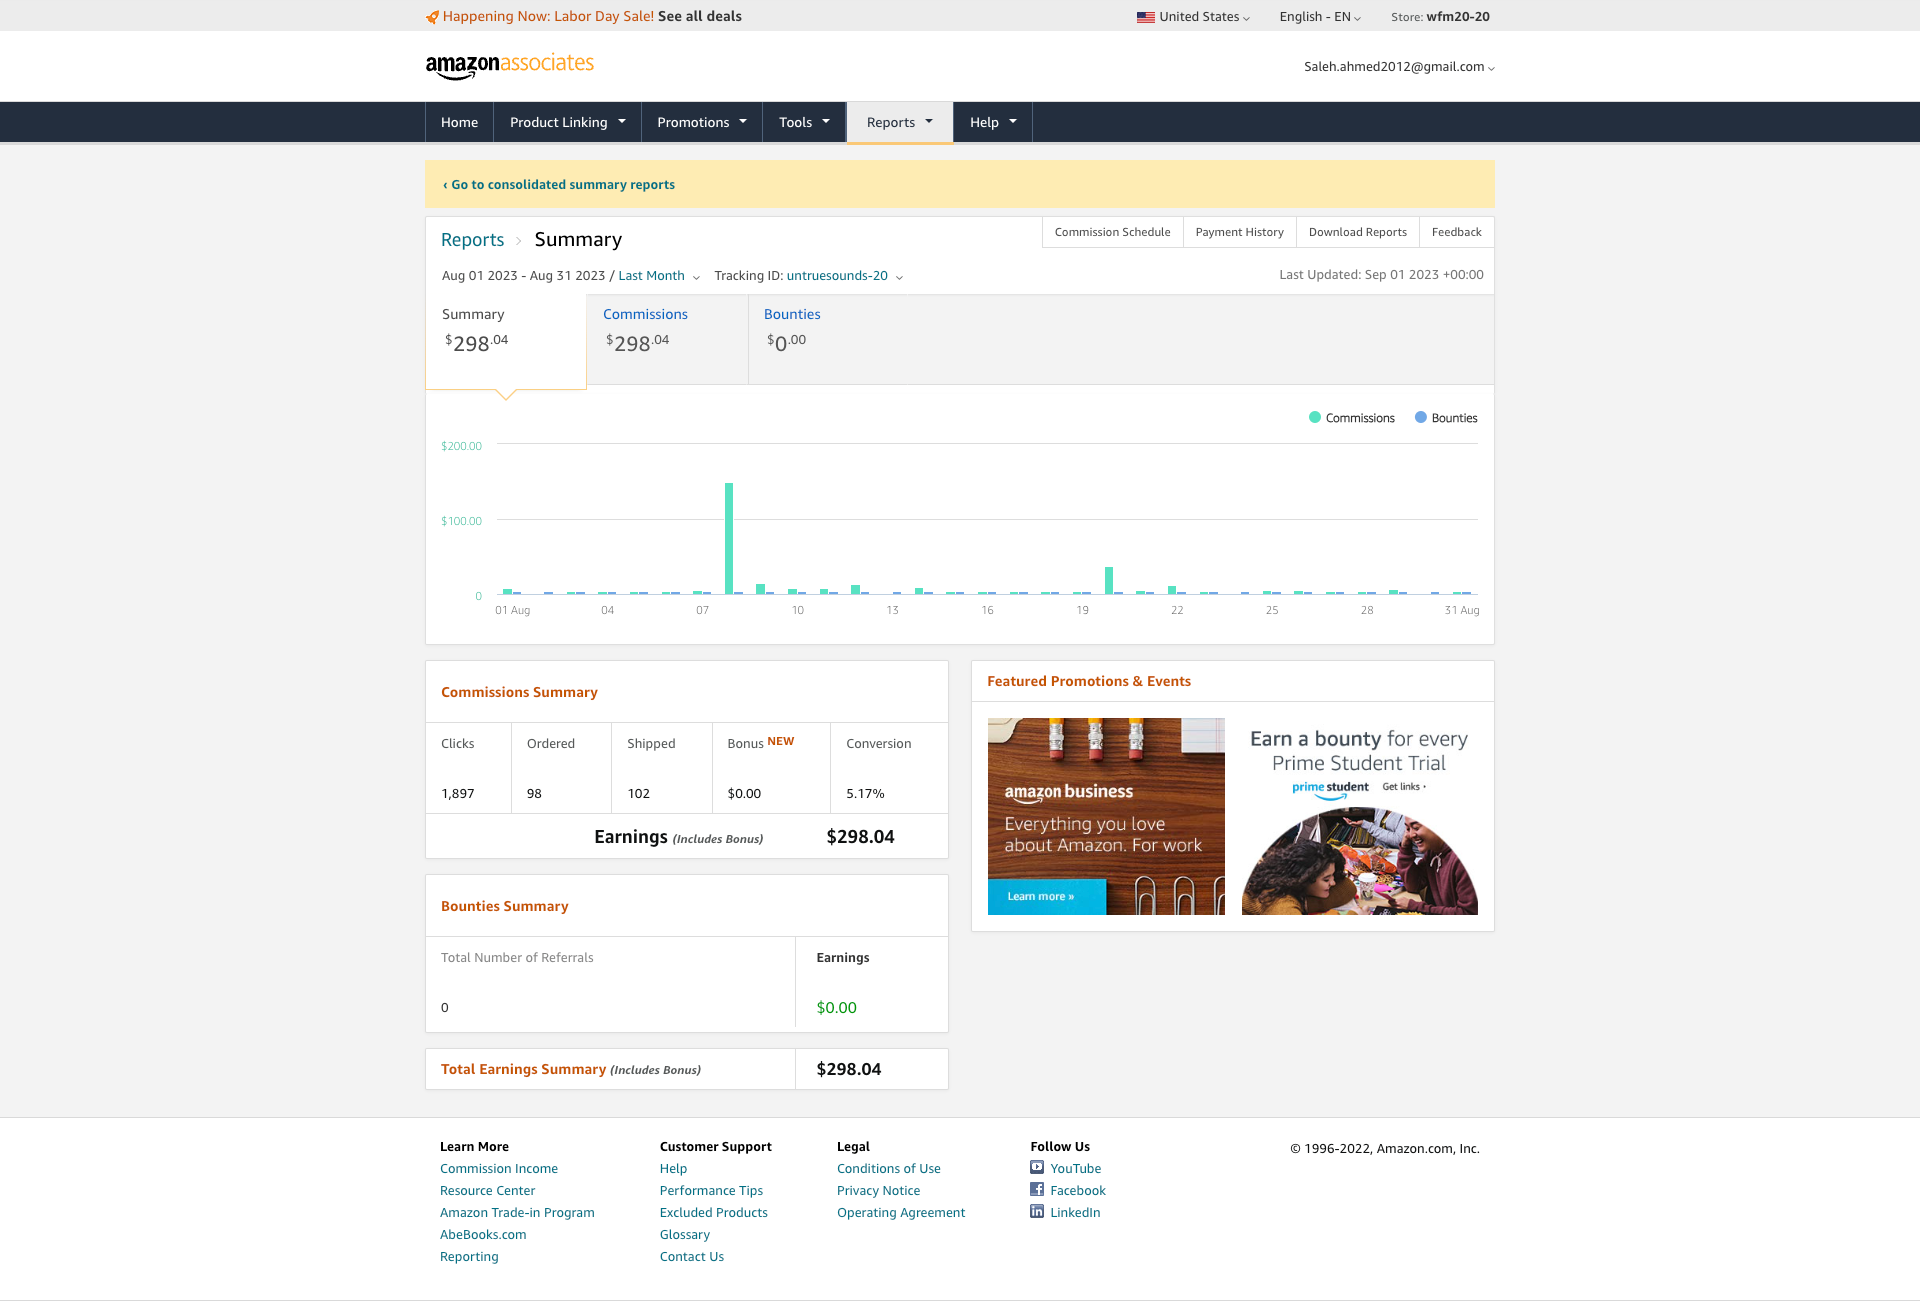Open the English - EN language dropdown
The image size is (1920, 1301).
point(1320,17)
